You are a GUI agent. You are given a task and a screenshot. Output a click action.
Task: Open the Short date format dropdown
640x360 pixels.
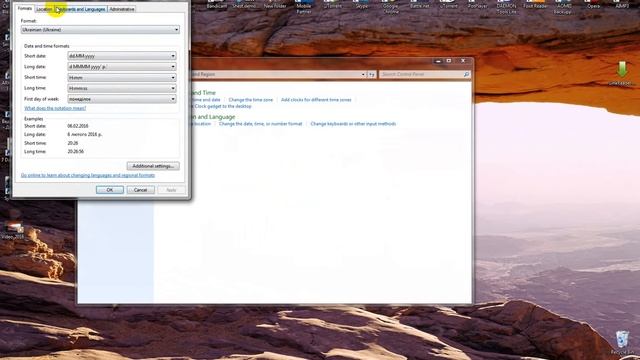(x=122, y=56)
